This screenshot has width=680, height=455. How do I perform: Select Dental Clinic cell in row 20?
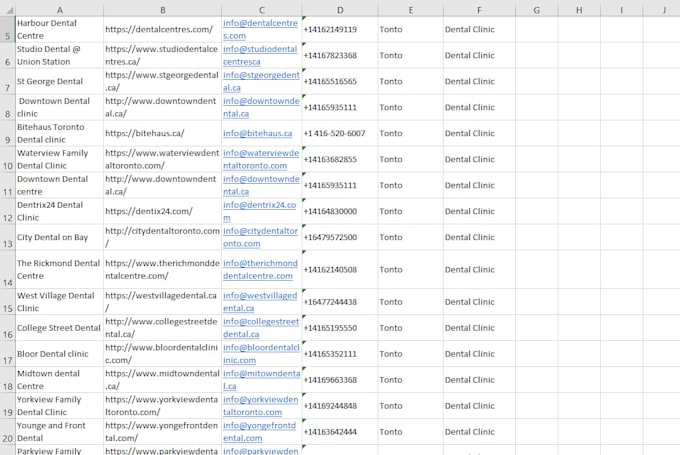click(479, 432)
